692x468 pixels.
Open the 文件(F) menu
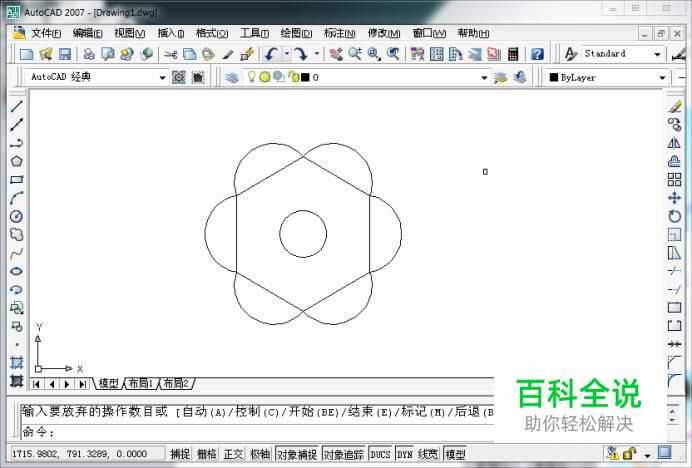(46, 33)
